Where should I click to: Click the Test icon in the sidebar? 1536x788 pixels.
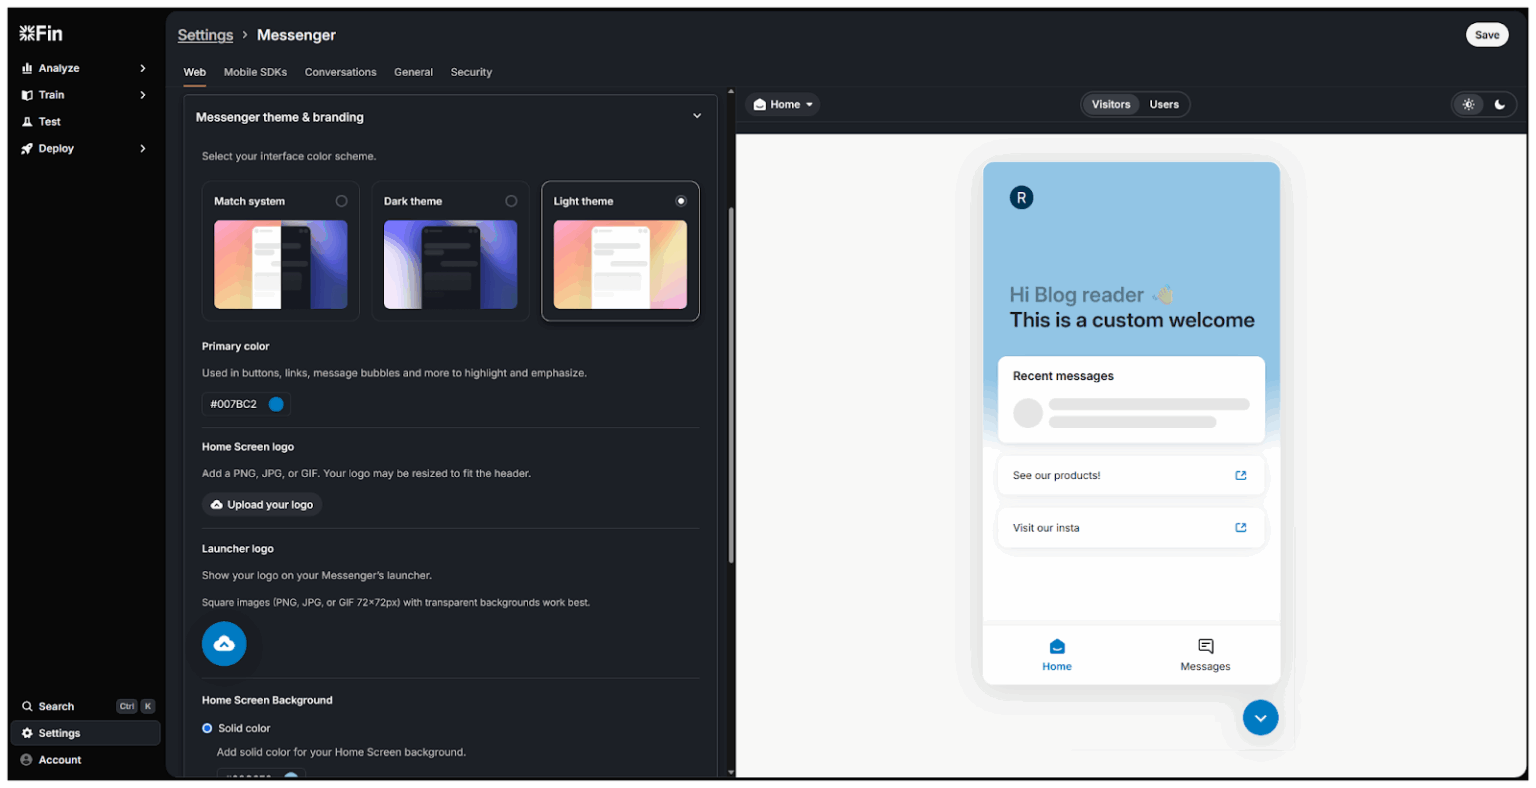tap(28, 121)
